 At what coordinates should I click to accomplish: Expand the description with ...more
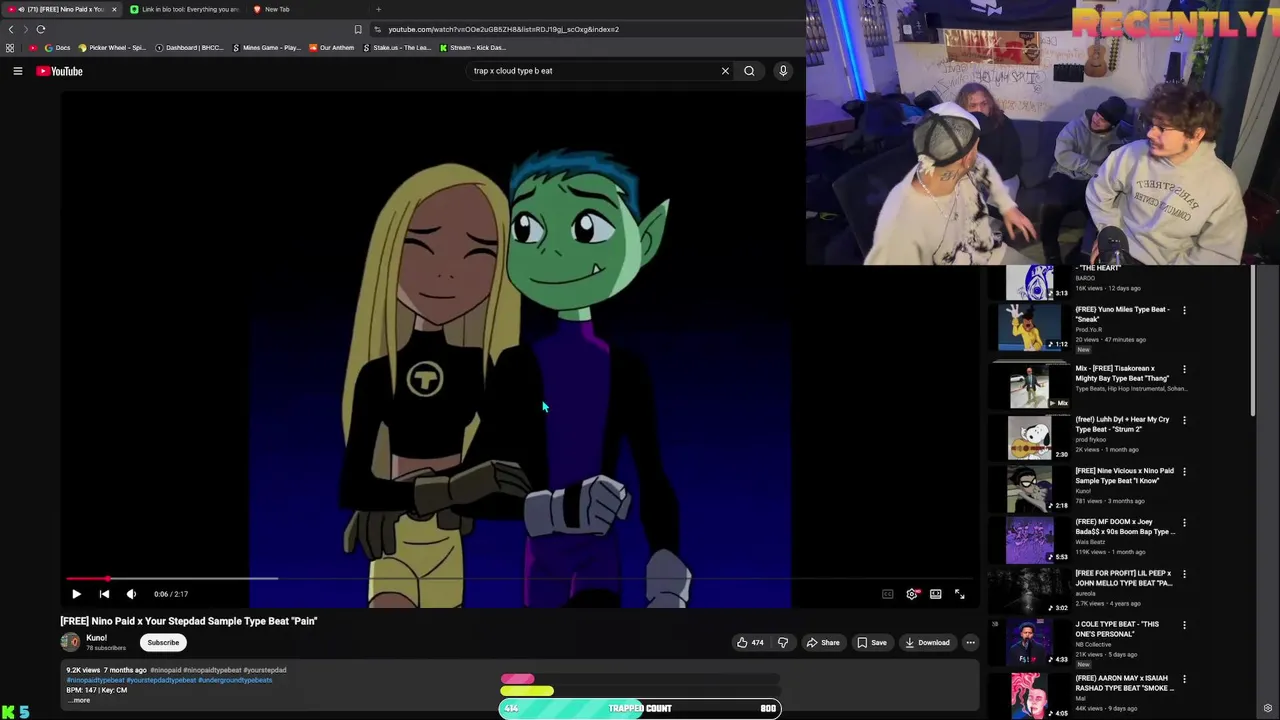point(80,700)
